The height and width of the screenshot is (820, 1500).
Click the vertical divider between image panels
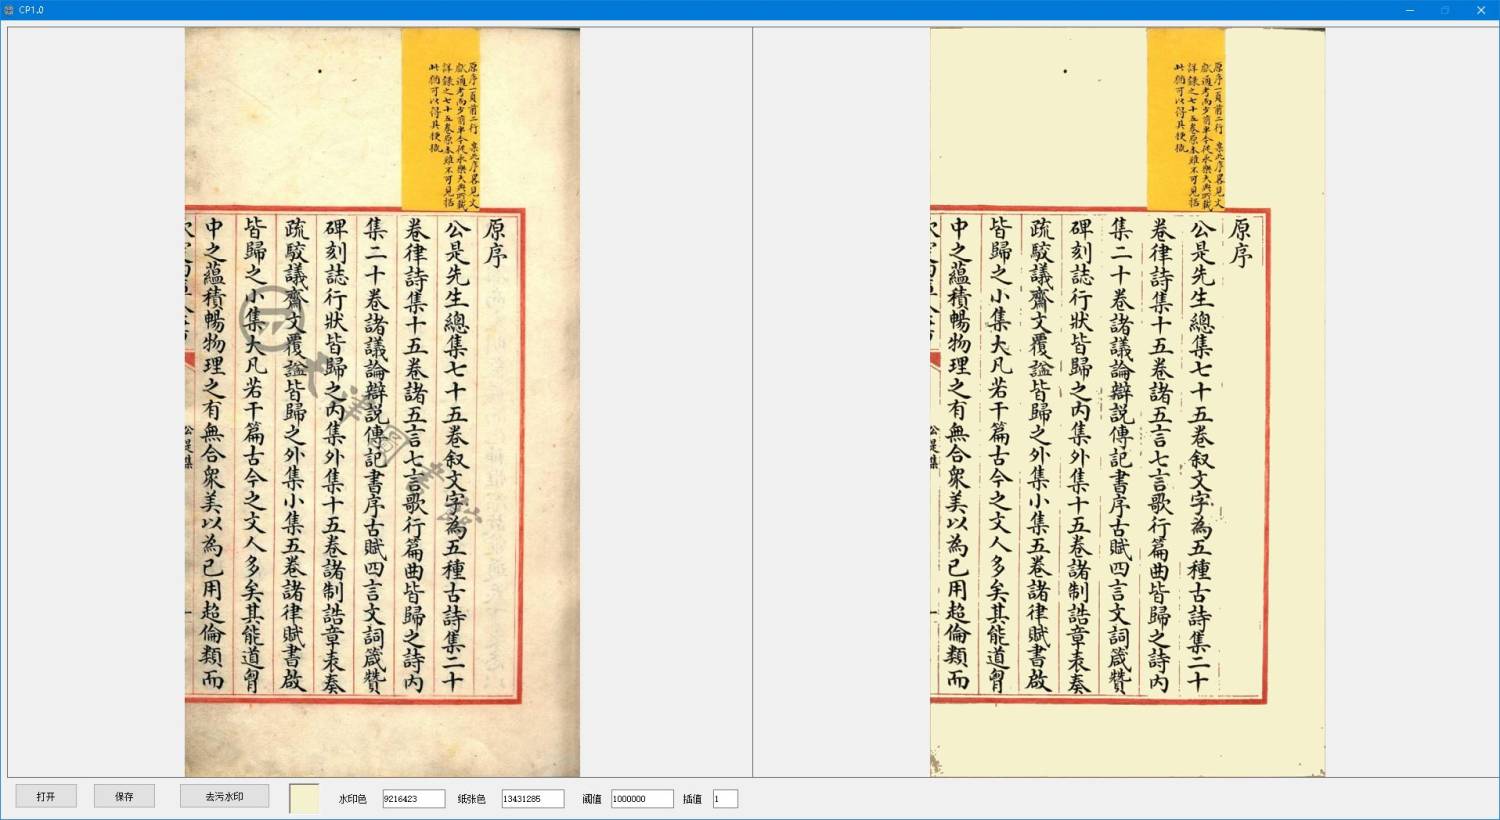pos(752,400)
